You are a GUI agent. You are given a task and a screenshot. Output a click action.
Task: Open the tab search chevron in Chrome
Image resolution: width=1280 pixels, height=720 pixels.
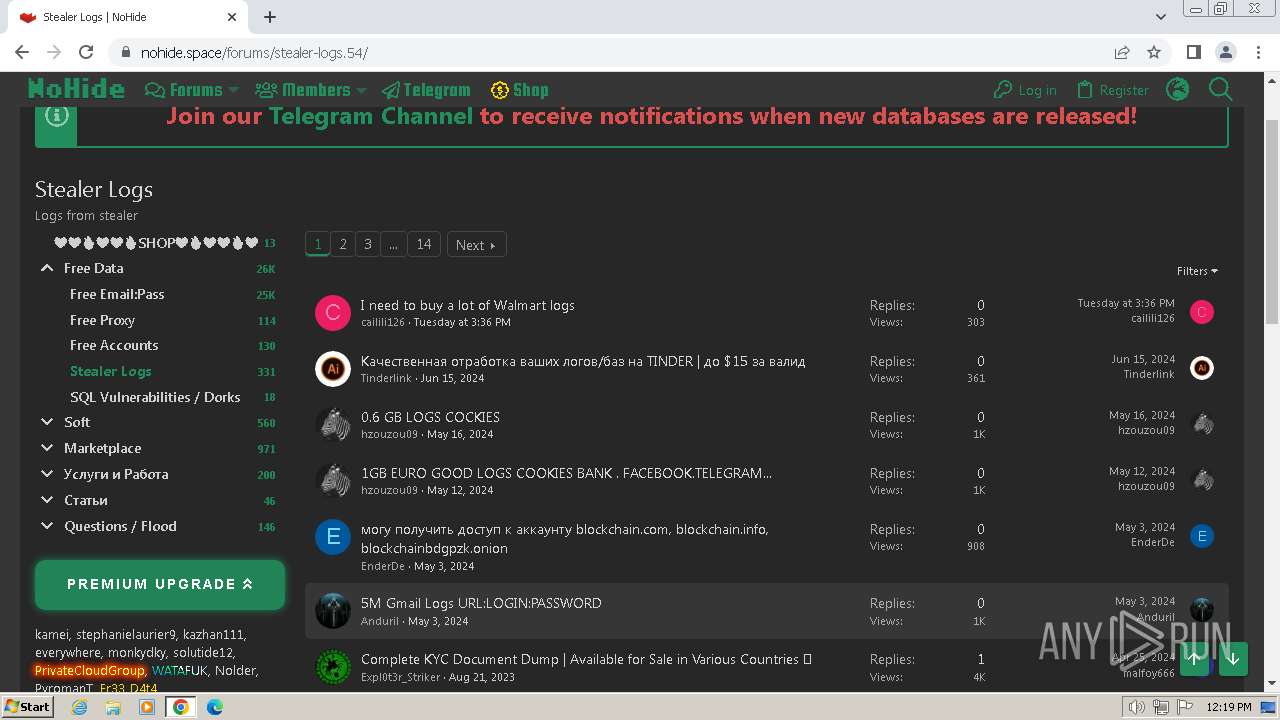[1161, 17]
